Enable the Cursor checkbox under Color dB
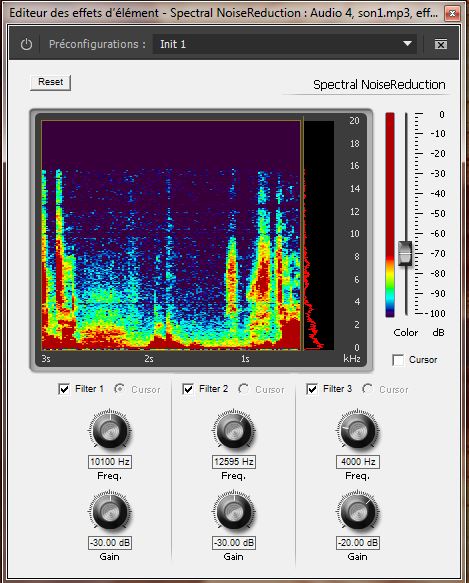The width and height of the screenshot is (469, 583). [398, 360]
